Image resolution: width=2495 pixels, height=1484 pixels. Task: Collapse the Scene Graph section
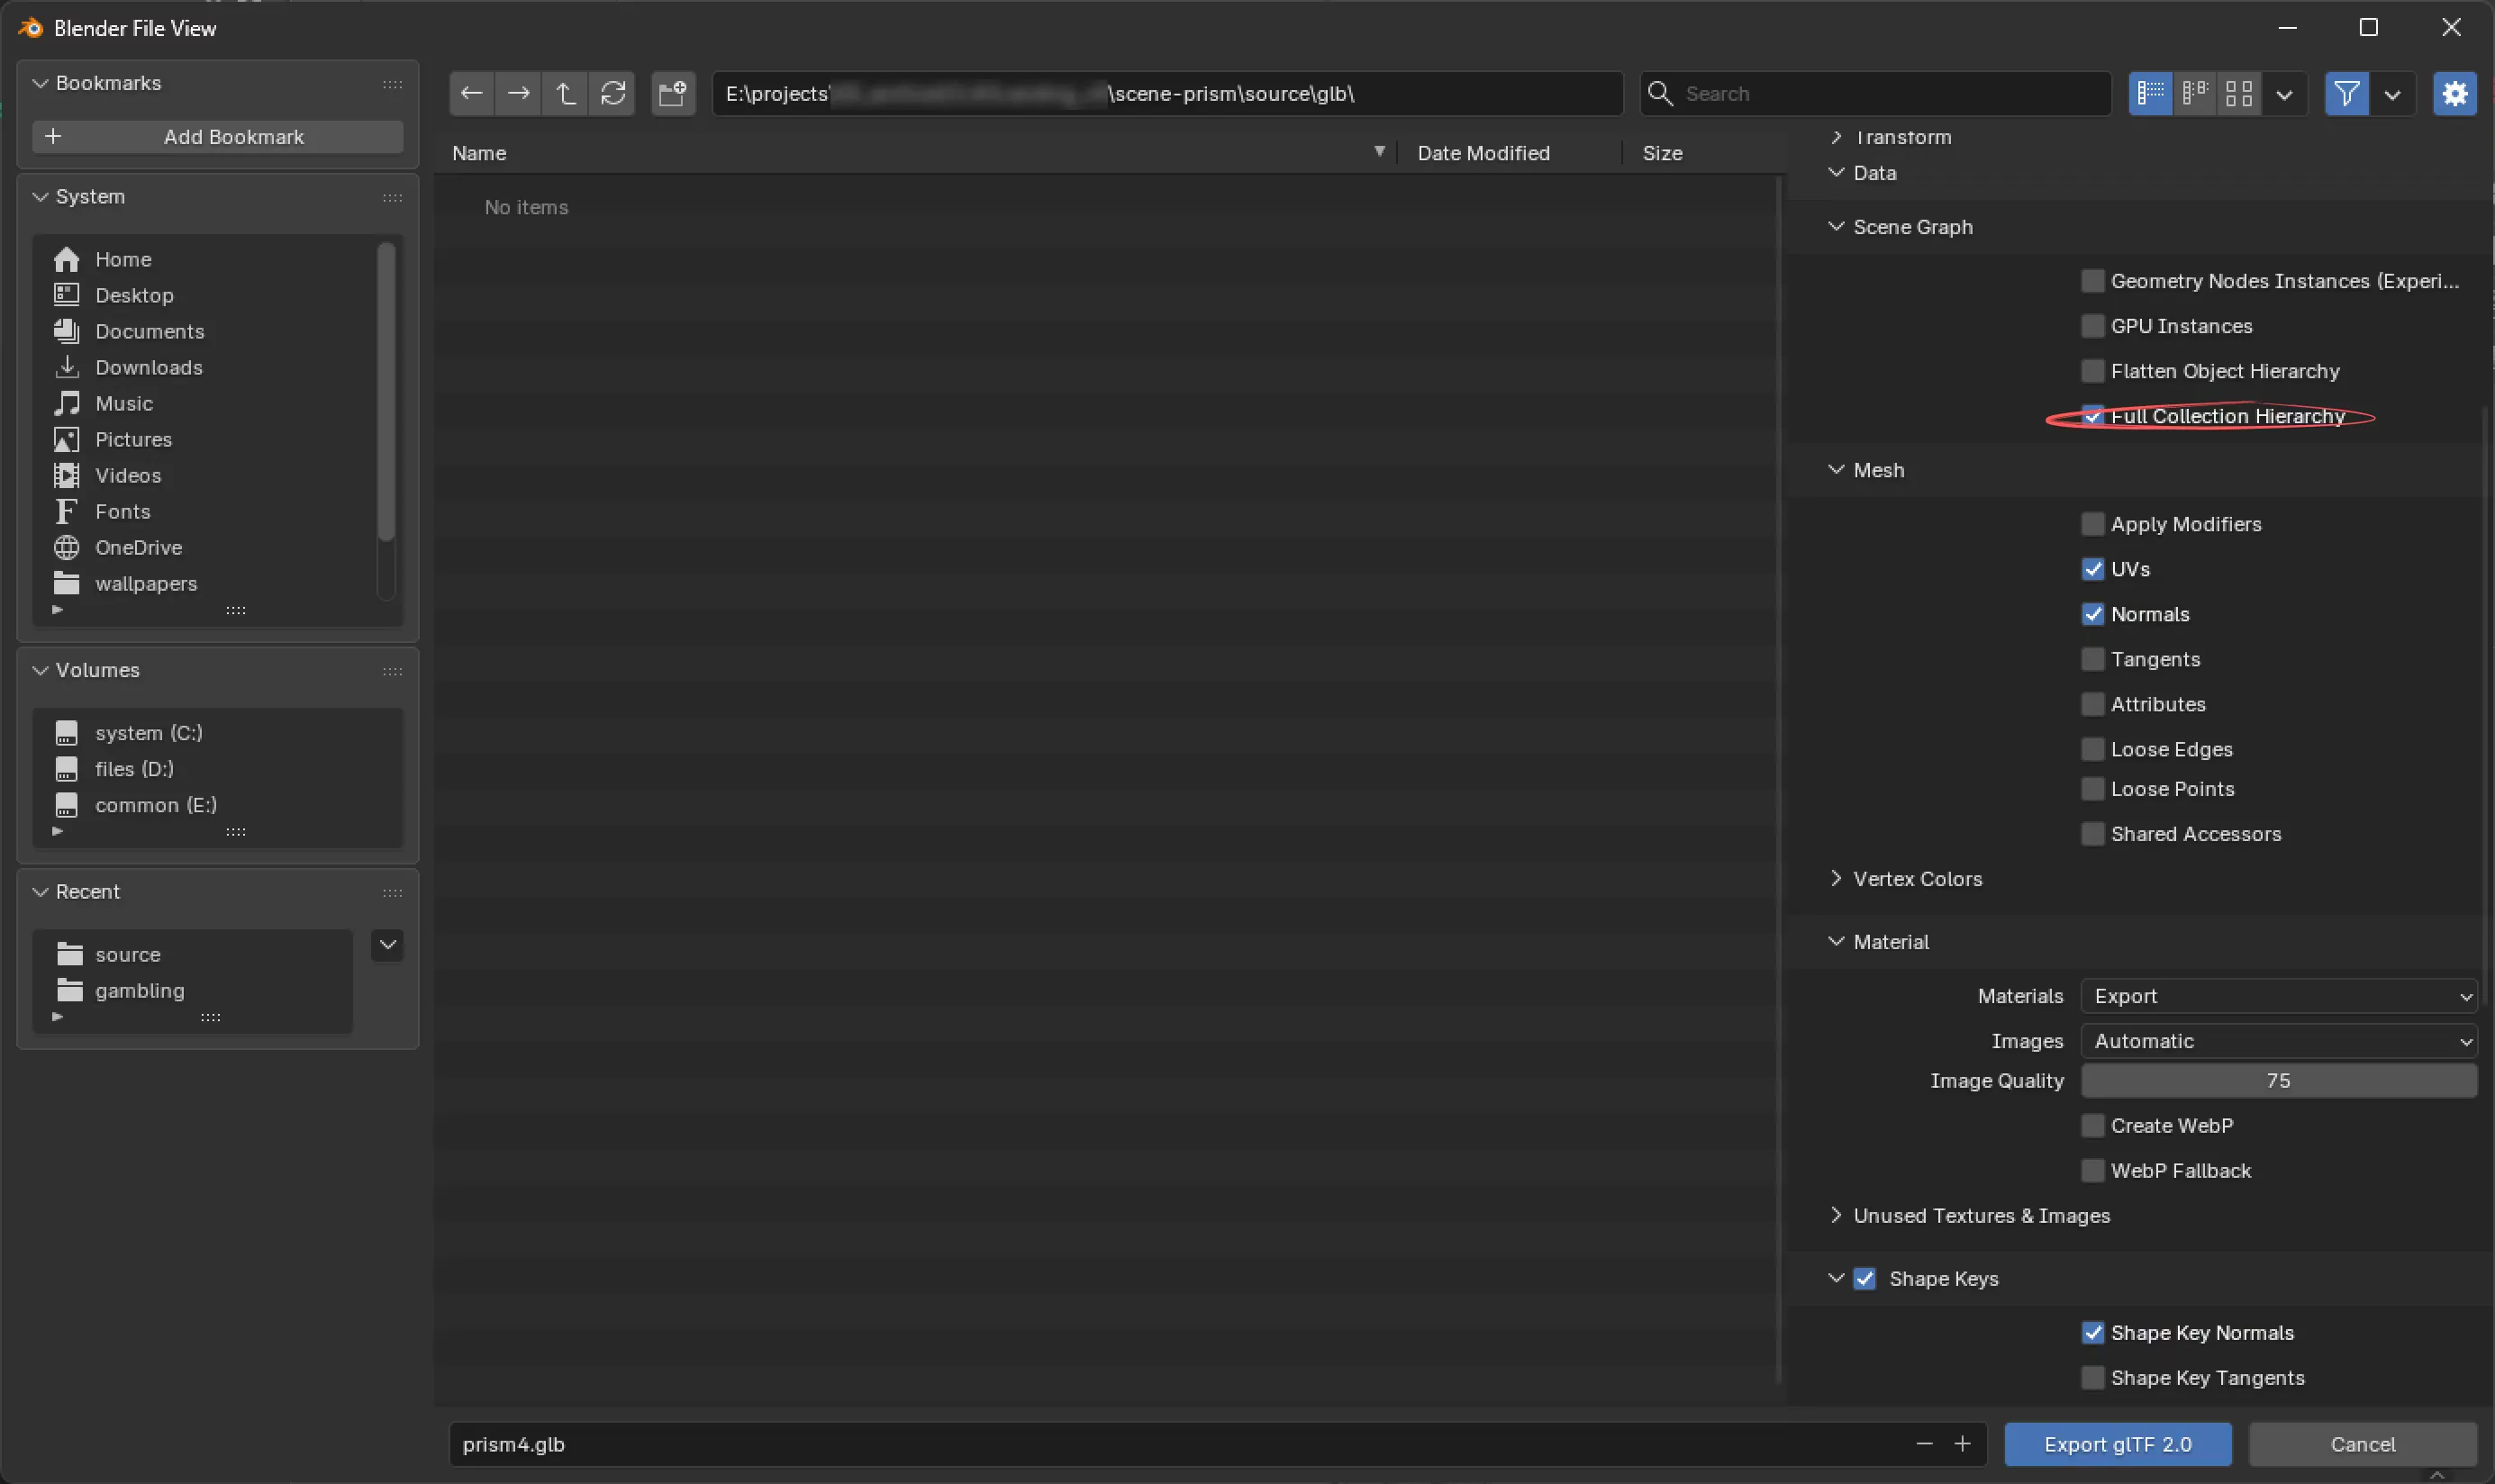1836,227
